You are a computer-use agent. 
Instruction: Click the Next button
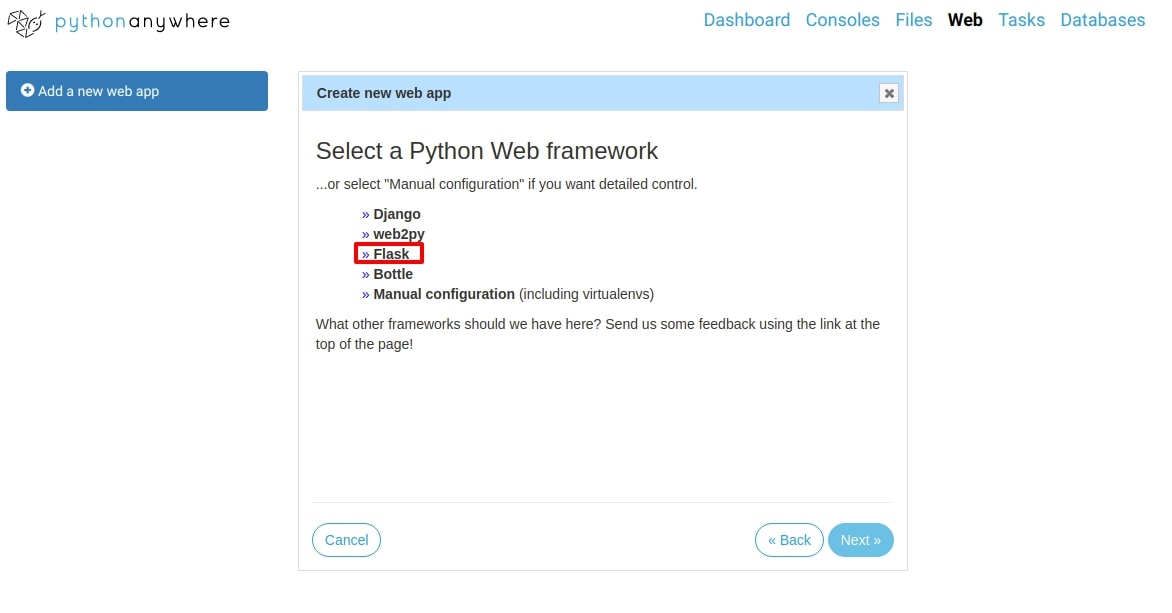coord(860,540)
